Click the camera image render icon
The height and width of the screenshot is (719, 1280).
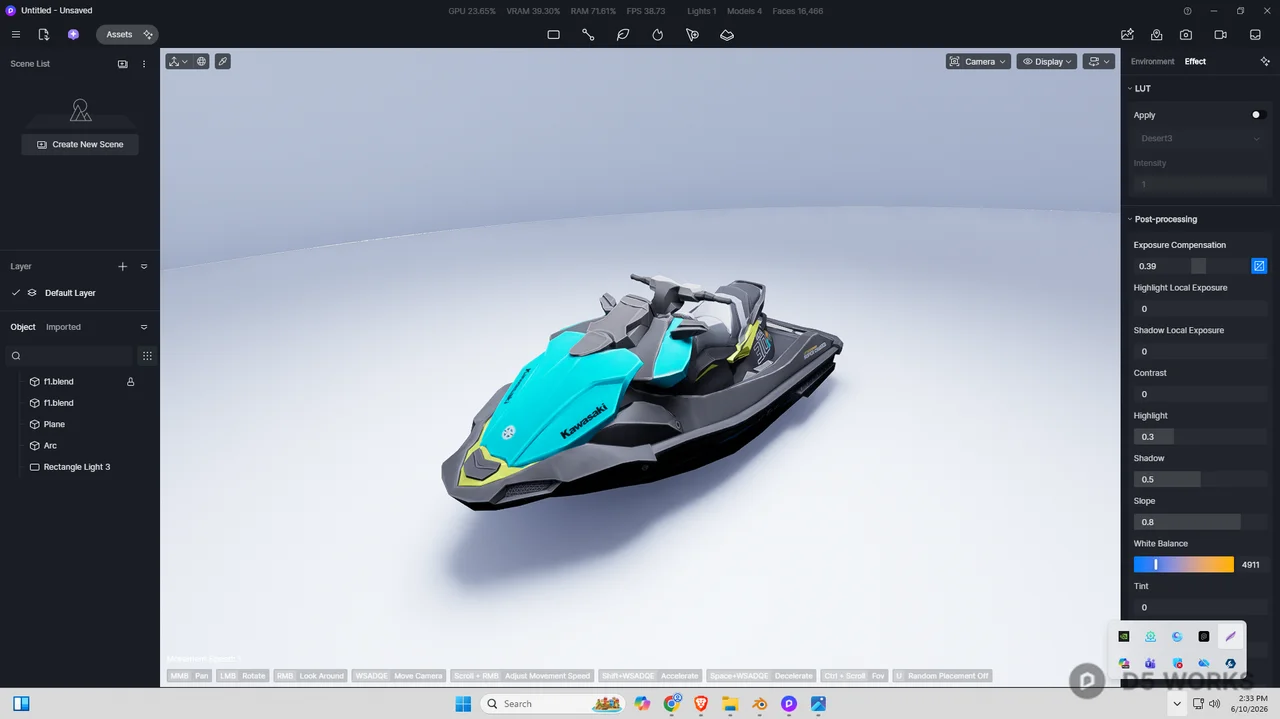point(1186,34)
